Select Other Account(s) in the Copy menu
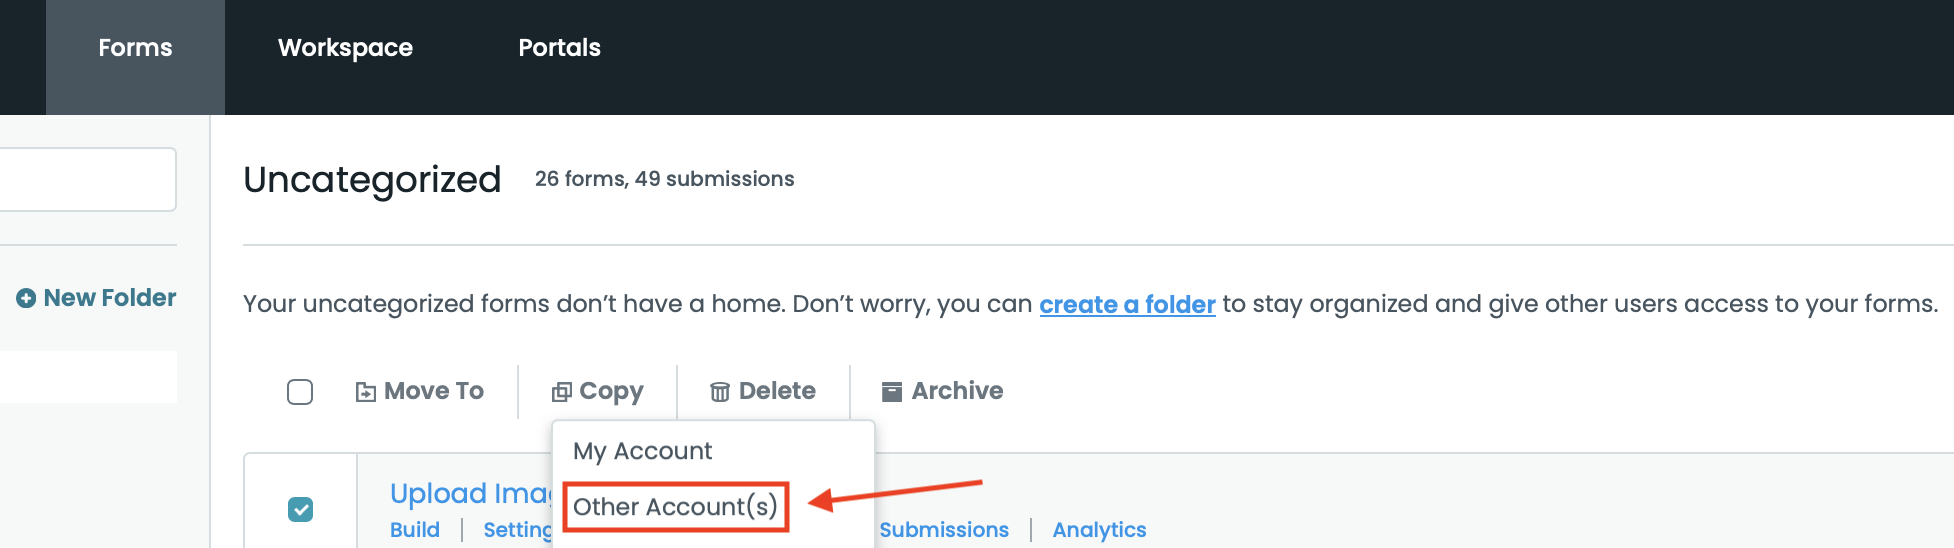Image resolution: width=1954 pixels, height=548 pixels. [675, 507]
